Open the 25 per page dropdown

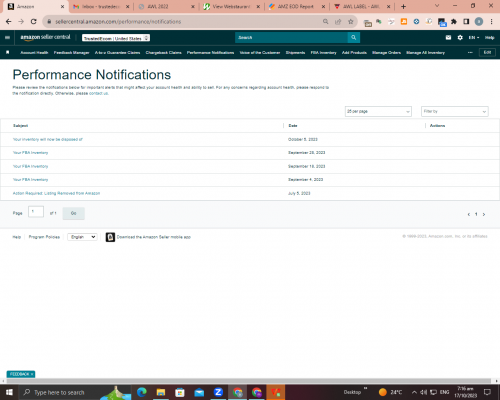click(x=378, y=111)
